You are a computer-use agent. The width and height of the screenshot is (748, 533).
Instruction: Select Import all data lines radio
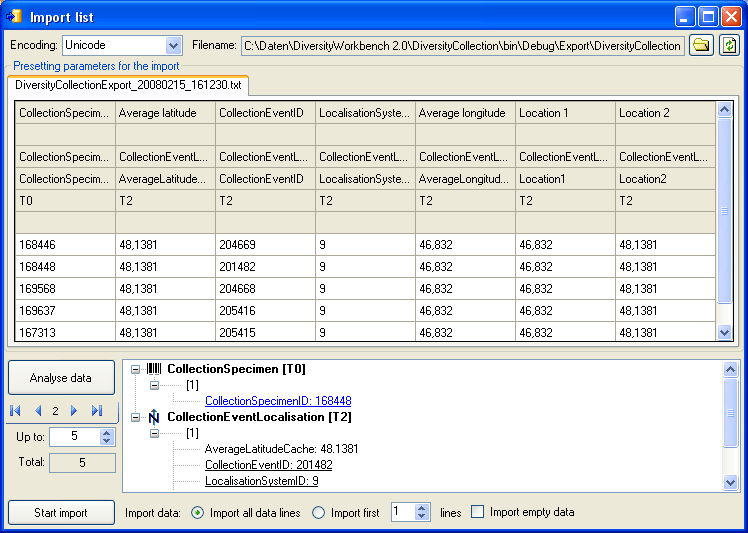pyautogui.click(x=197, y=513)
